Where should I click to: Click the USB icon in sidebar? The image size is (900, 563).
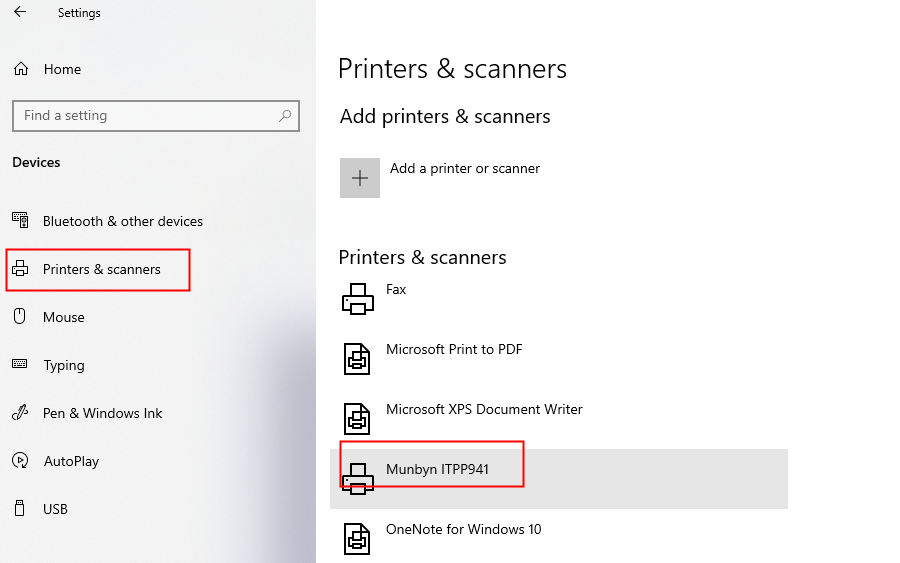[x=20, y=508]
